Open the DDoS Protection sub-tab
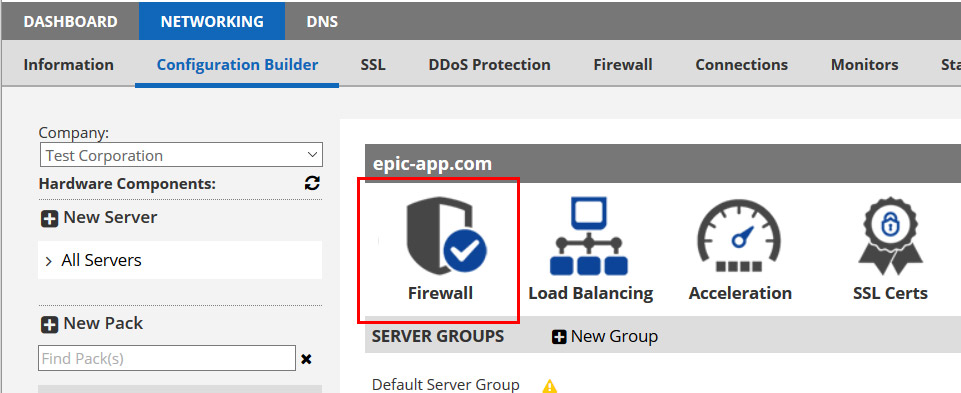This screenshot has width=961, height=393. click(489, 64)
